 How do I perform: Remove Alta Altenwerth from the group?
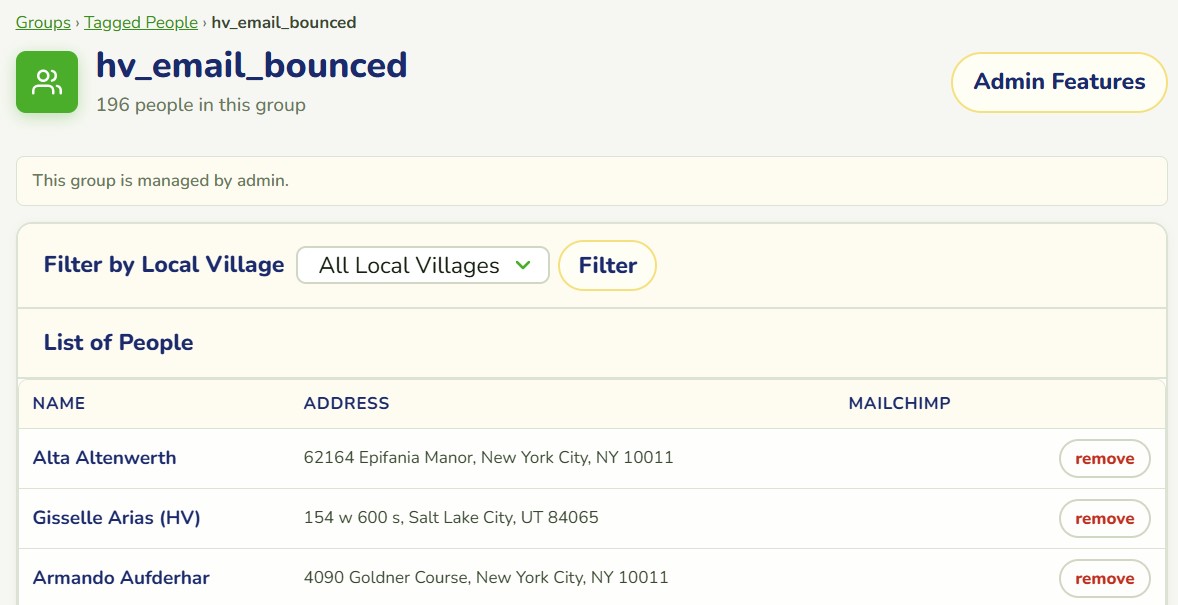1104,458
